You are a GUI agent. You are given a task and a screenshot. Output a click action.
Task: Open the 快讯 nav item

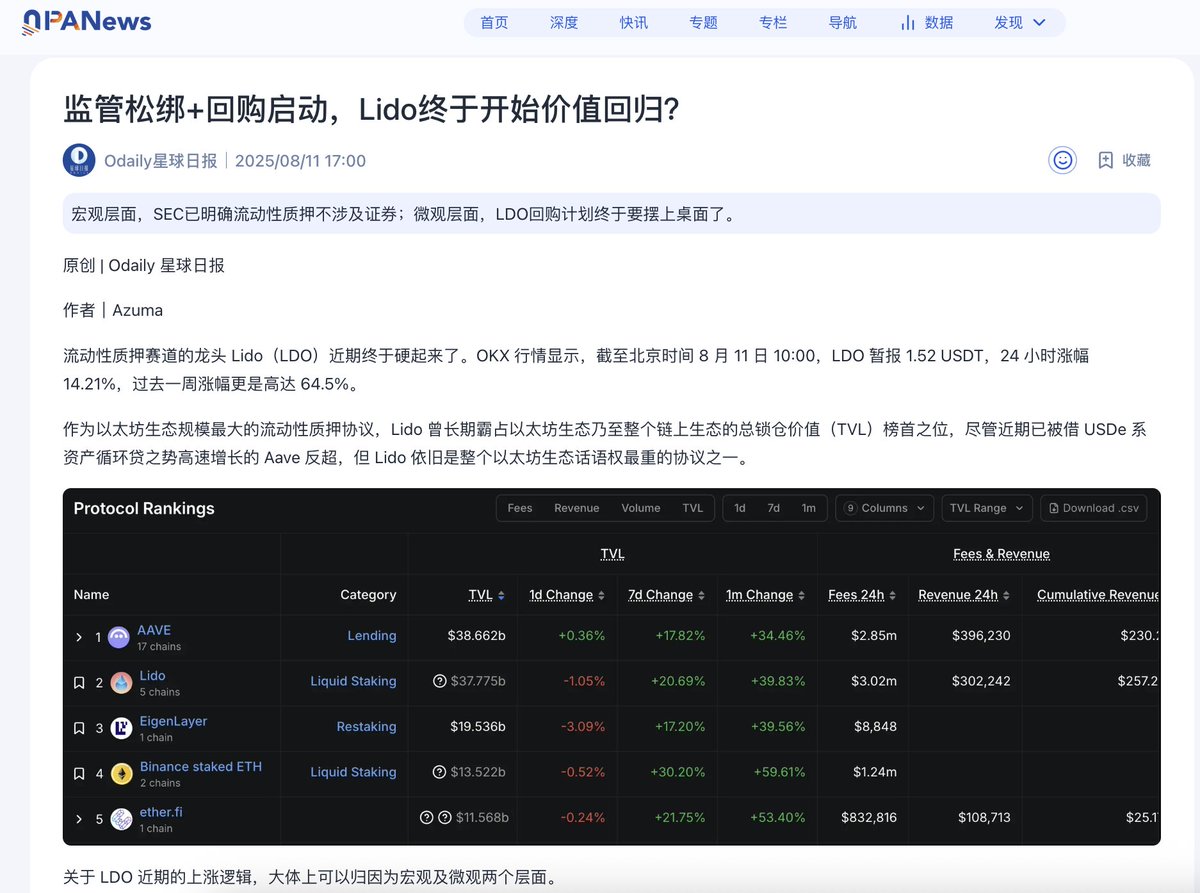tap(634, 22)
